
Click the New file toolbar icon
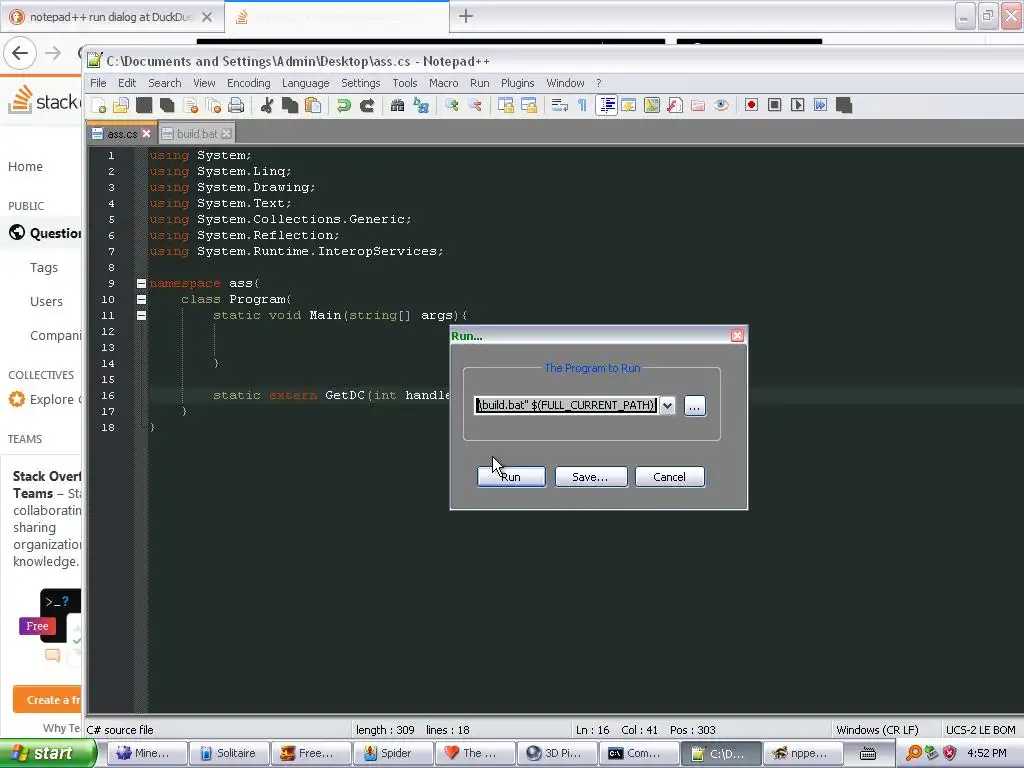point(99,105)
